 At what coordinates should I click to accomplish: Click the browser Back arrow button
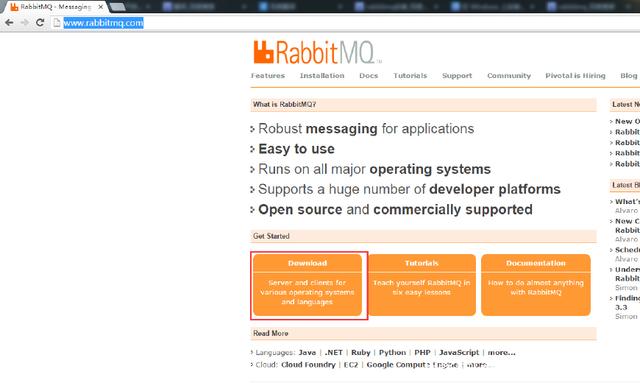[x=9, y=23]
